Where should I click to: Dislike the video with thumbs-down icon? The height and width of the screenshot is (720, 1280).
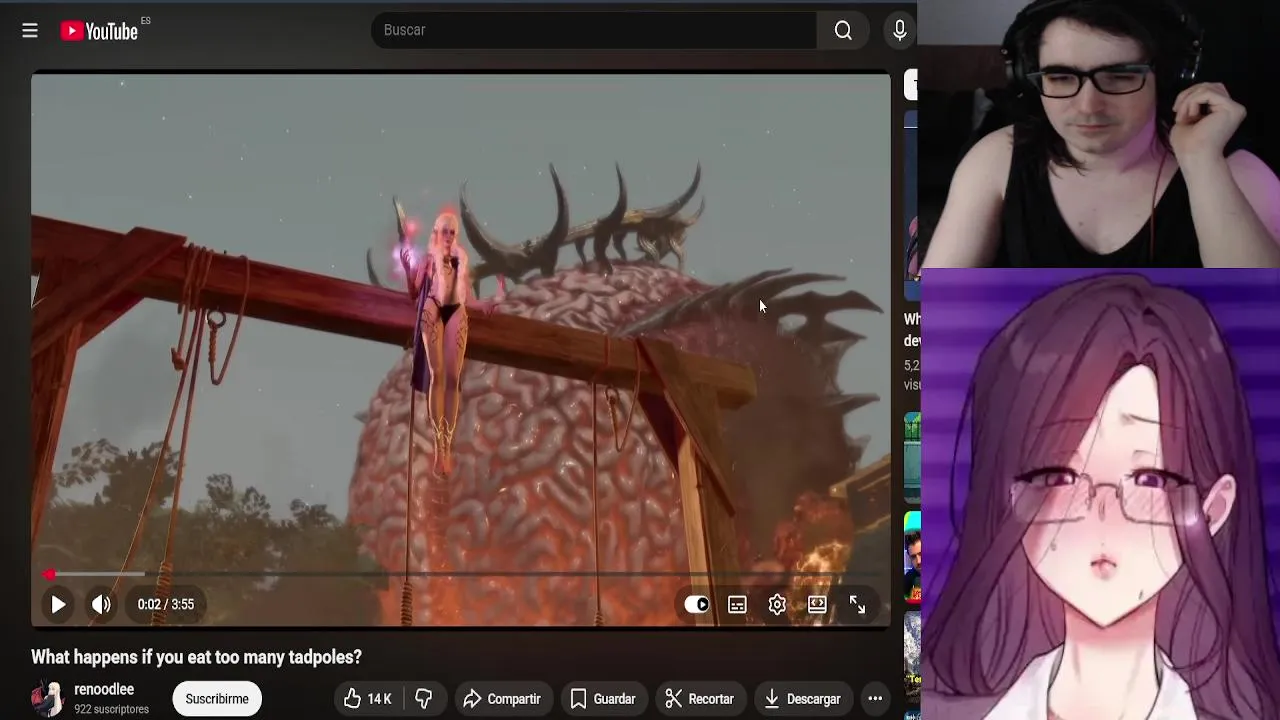[424, 699]
